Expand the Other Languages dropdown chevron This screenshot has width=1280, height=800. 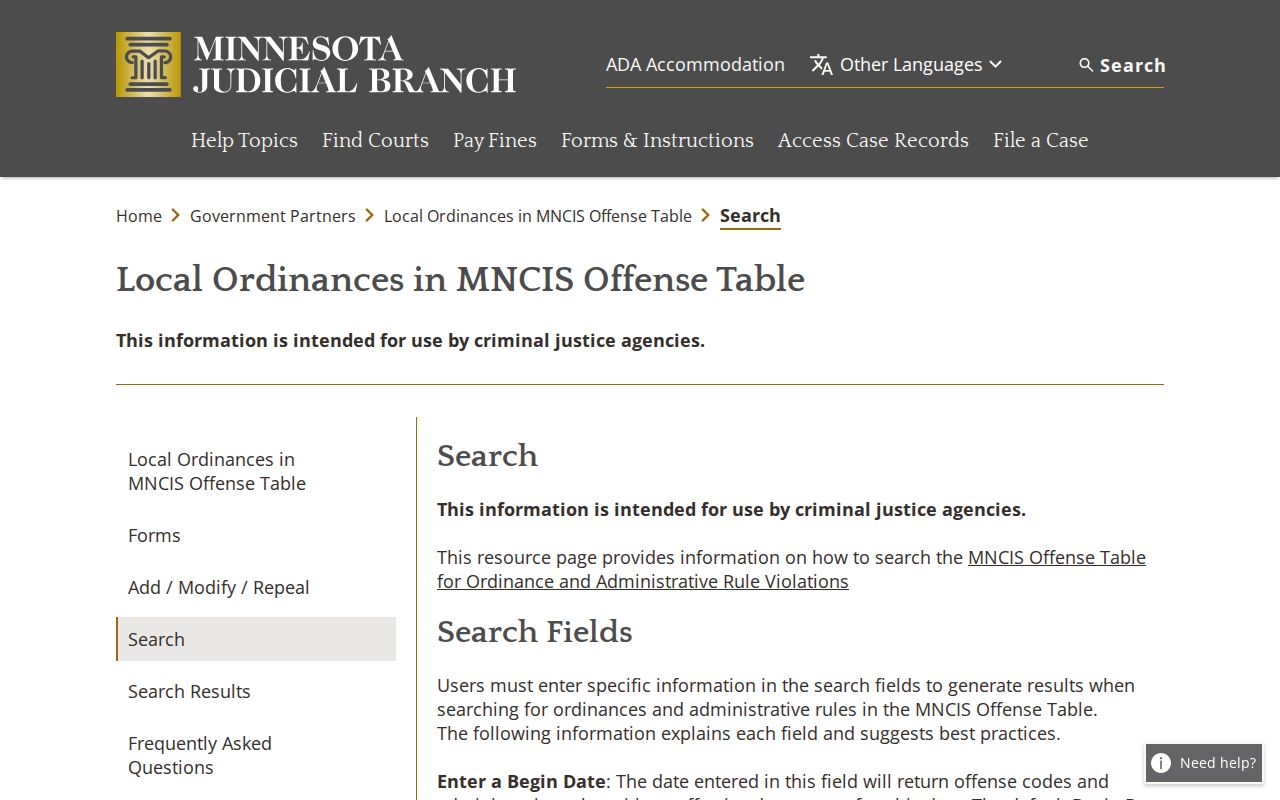tap(995, 64)
